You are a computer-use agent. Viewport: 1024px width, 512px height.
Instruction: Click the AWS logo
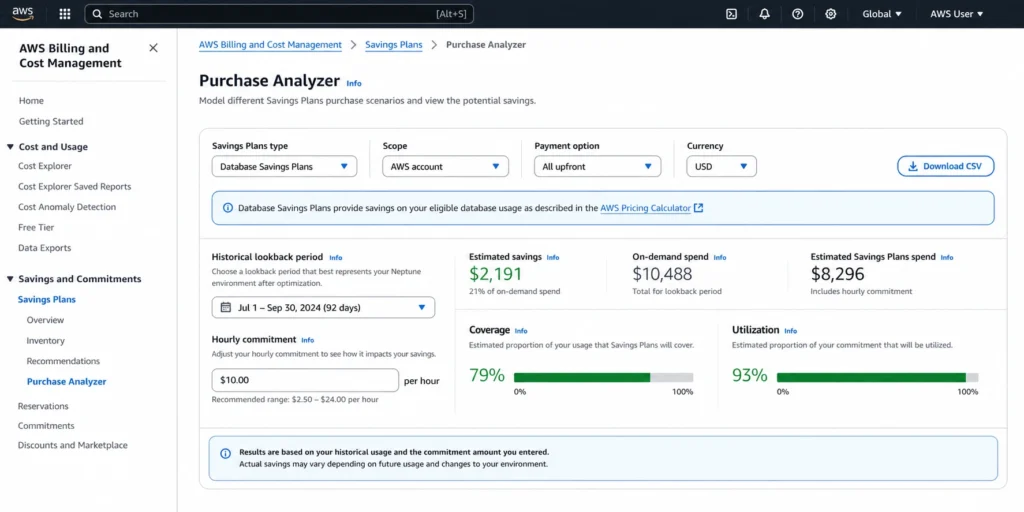pos(23,14)
